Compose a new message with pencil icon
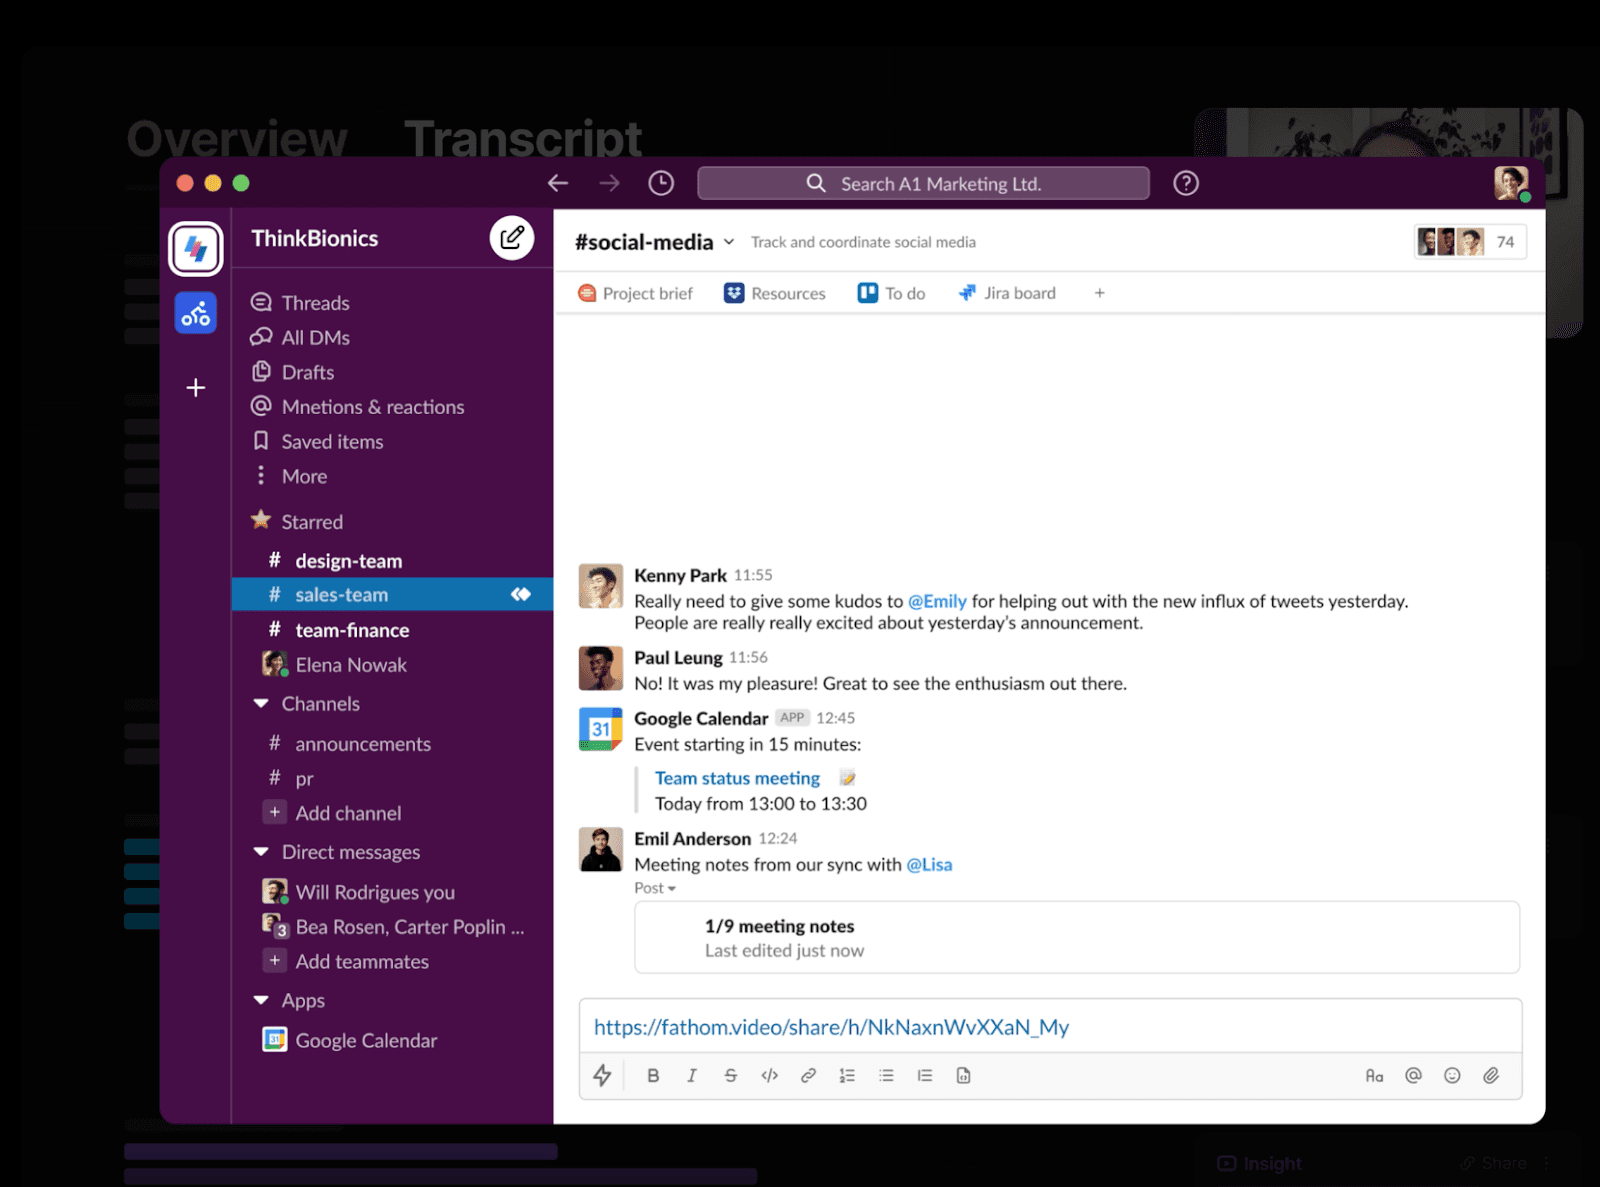 click(x=512, y=238)
